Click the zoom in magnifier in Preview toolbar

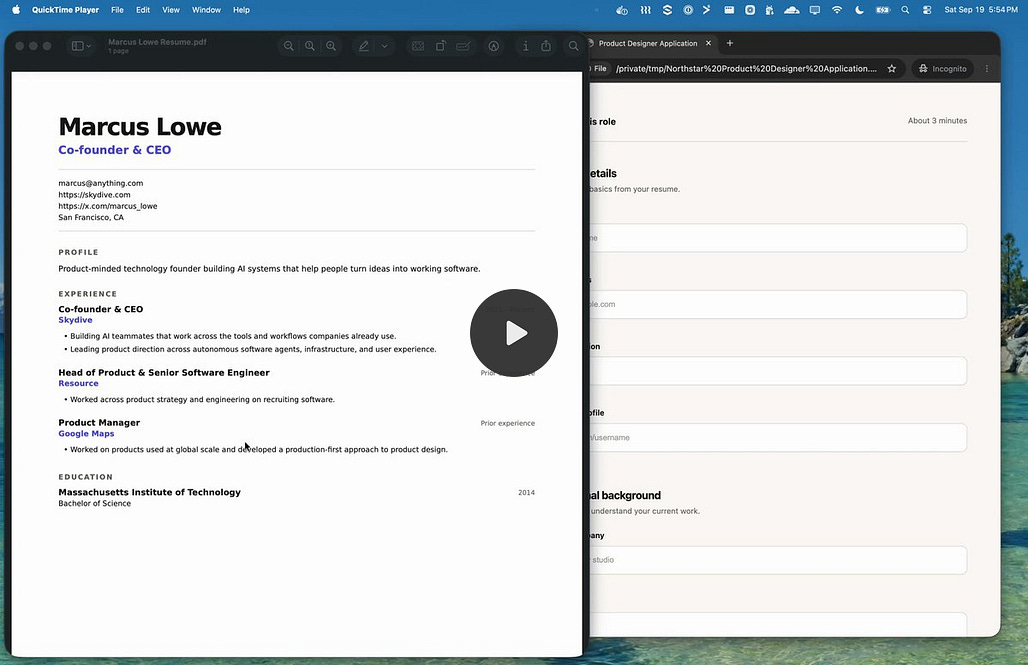pyautogui.click(x=331, y=46)
